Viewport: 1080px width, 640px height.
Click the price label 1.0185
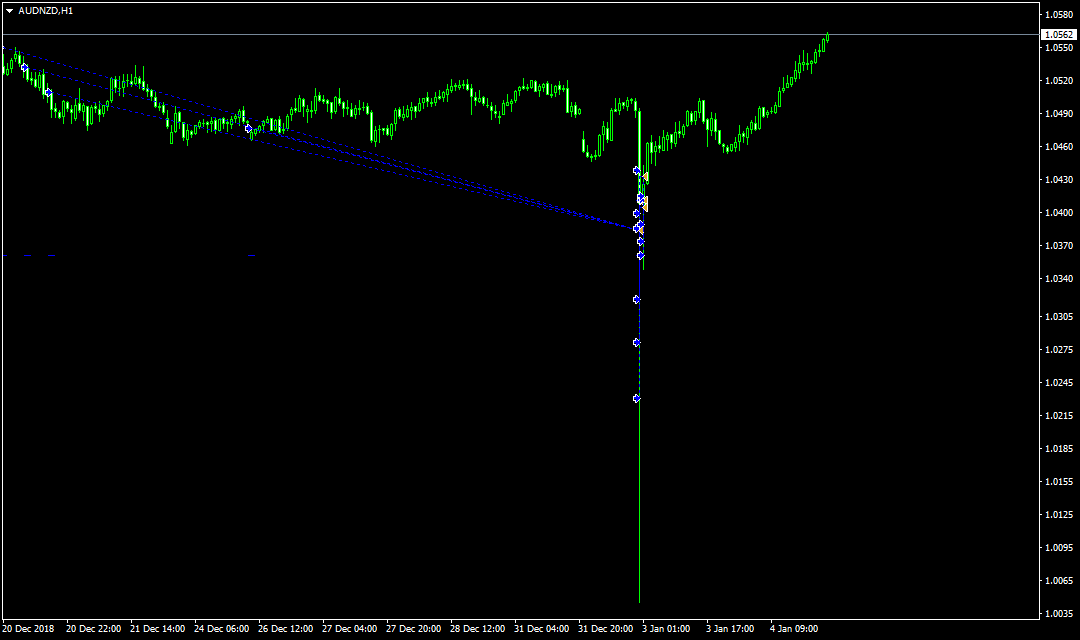(x=1059, y=449)
